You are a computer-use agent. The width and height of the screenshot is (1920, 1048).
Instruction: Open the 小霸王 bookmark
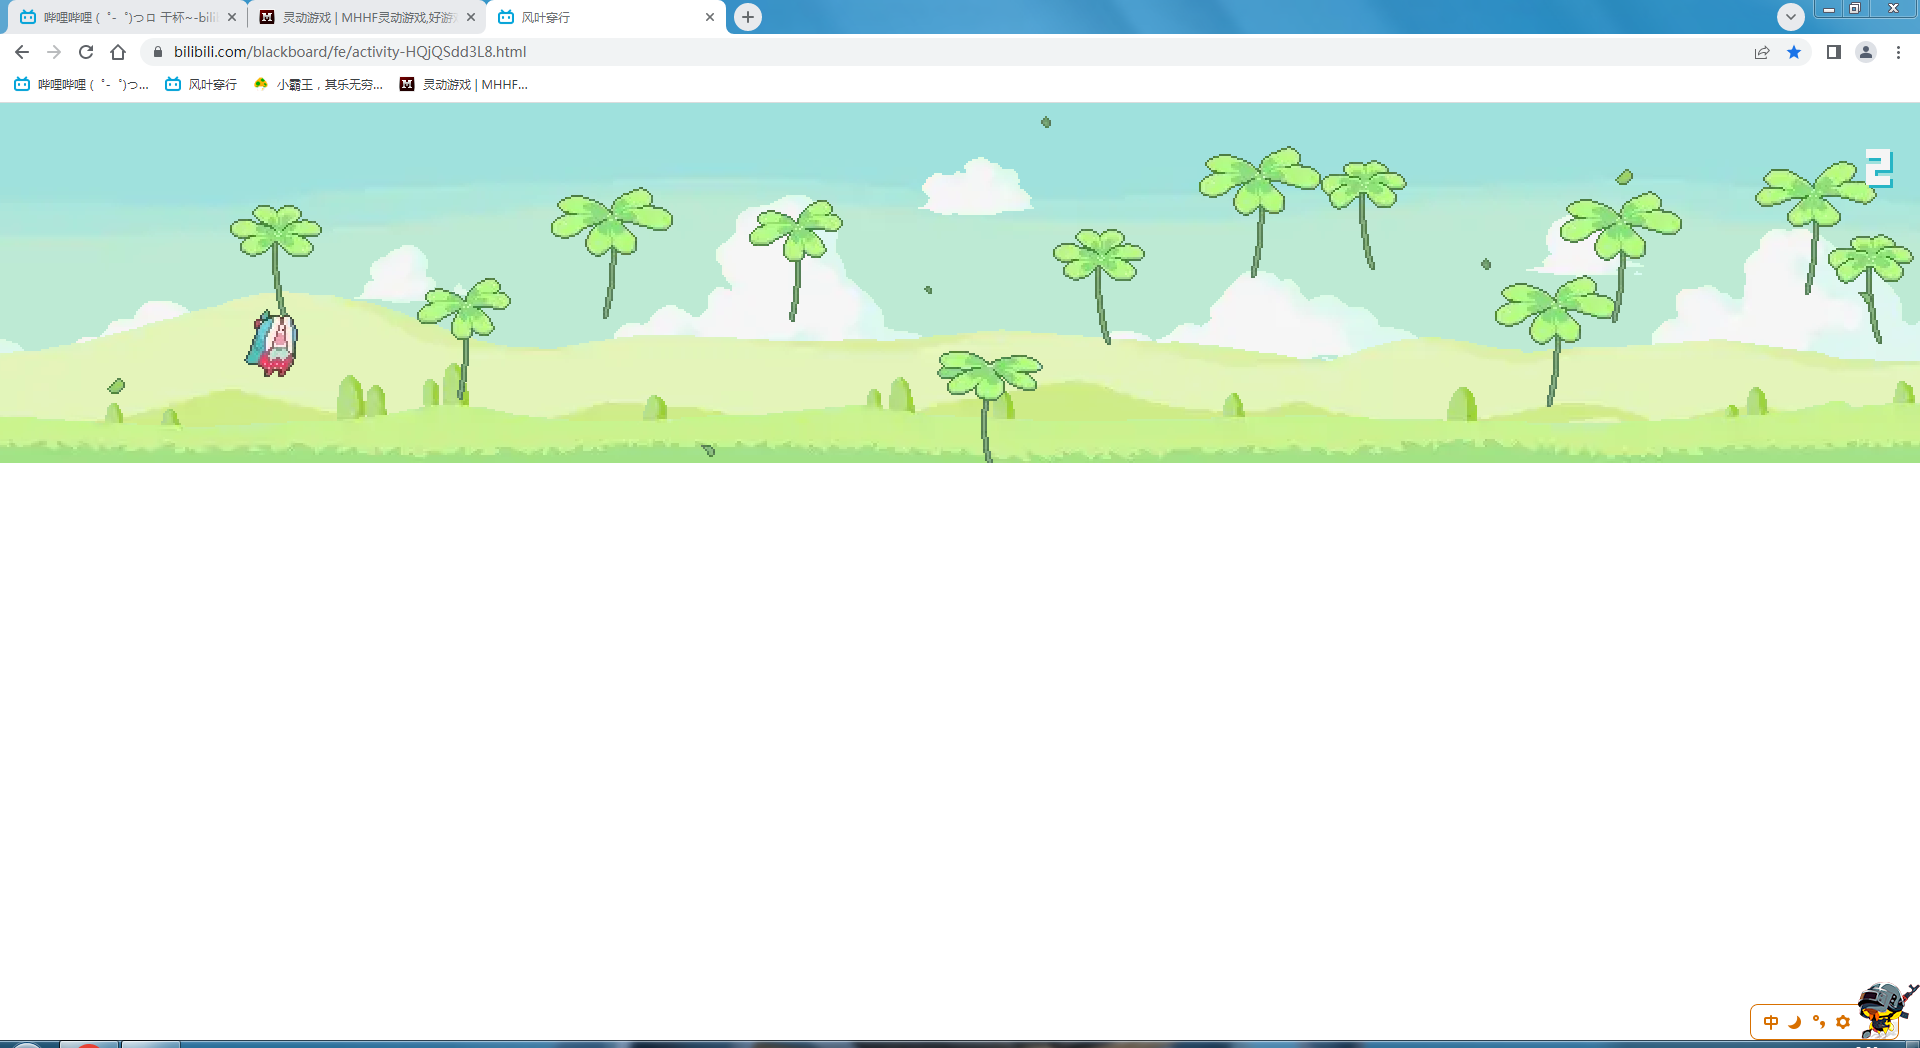tap(318, 85)
